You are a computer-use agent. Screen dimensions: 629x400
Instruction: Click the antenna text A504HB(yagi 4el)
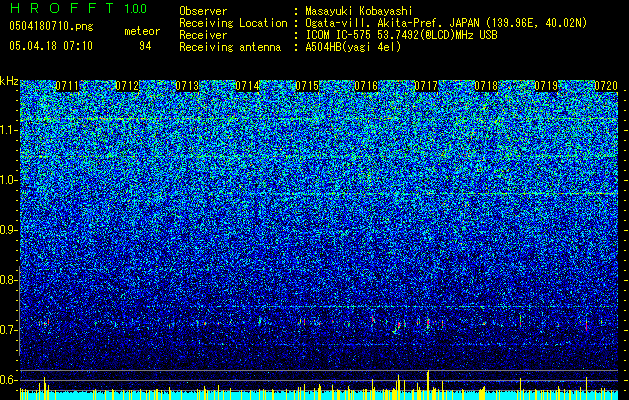click(353, 47)
